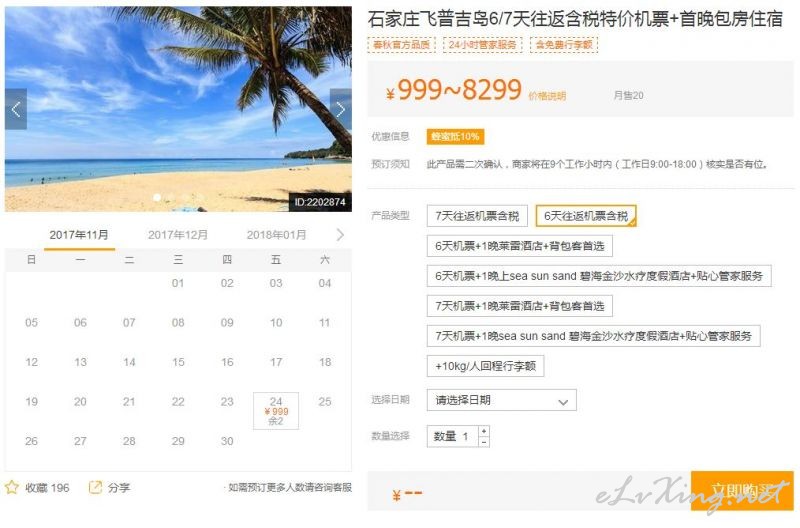Advance calendar months with right chevron

(340, 235)
